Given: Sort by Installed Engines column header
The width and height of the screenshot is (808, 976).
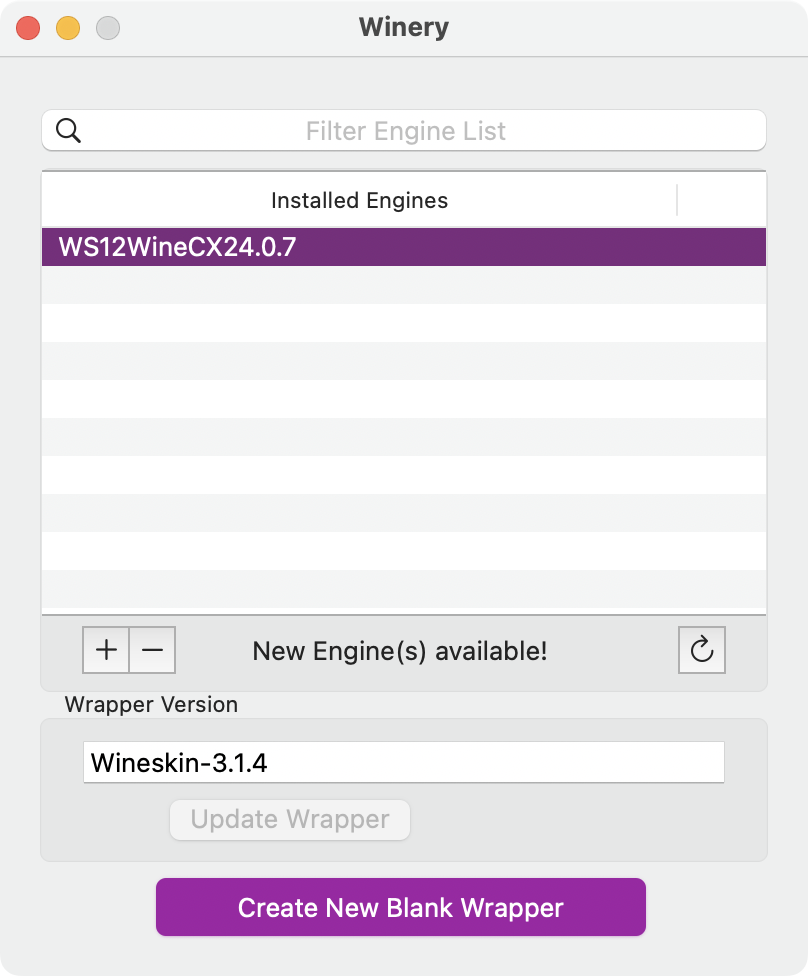Looking at the screenshot, I should point(359,200).
